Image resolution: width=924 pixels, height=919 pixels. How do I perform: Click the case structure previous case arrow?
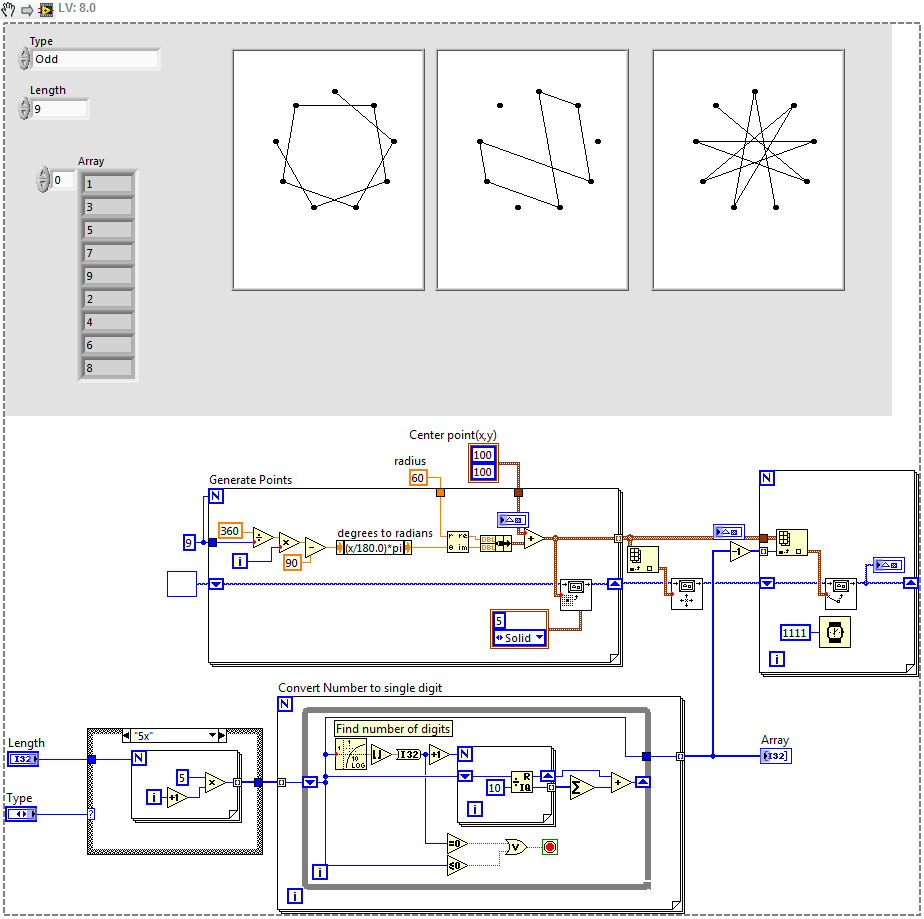click(126, 736)
